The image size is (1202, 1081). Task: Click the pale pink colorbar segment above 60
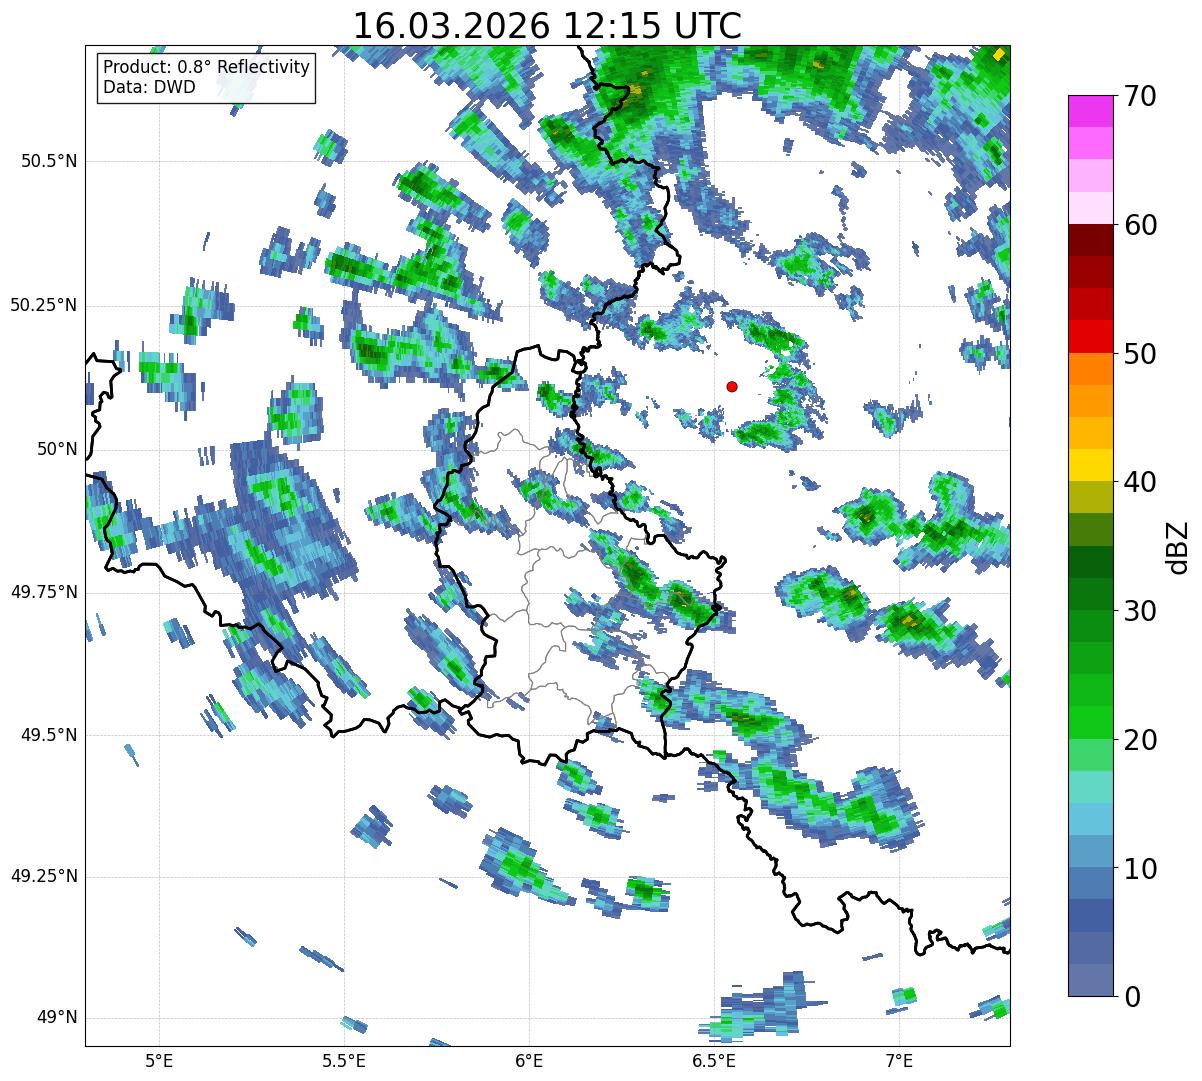coord(1089,208)
